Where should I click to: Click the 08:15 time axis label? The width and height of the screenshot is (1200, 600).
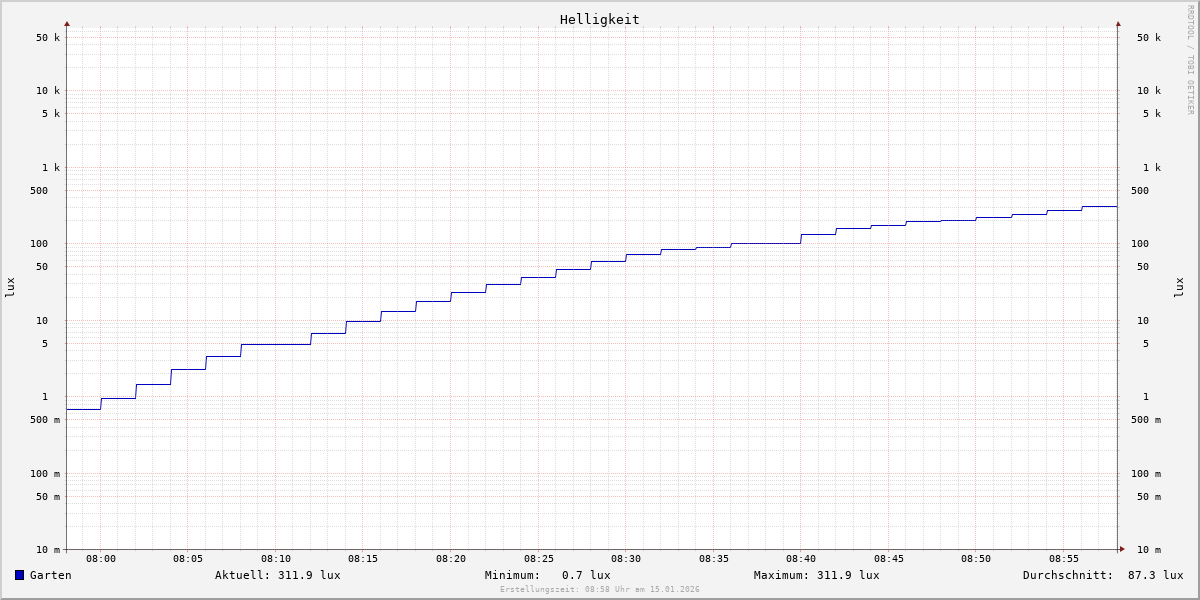[x=363, y=559]
